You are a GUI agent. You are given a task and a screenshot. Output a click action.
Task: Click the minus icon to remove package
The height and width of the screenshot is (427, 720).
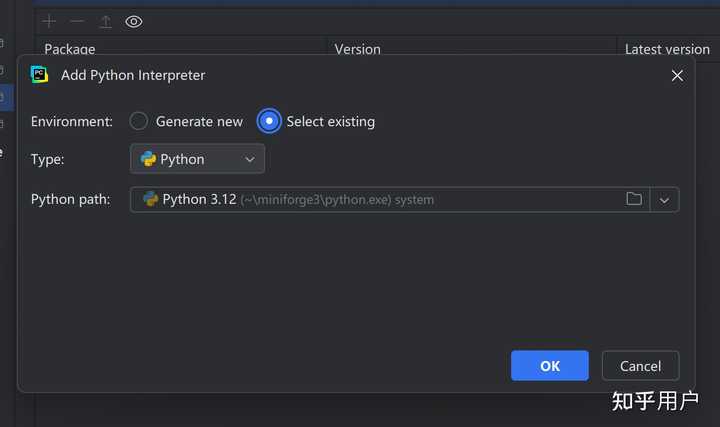tap(77, 22)
